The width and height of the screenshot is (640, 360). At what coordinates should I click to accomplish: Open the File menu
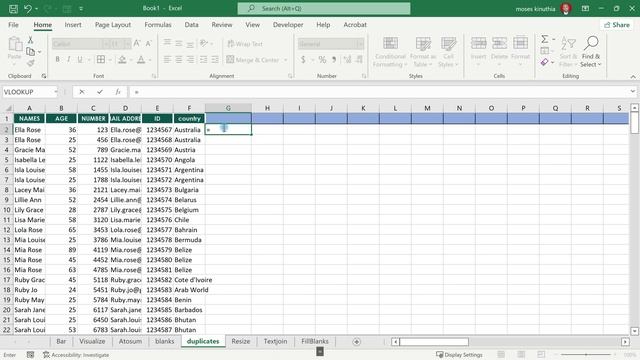tap(13, 24)
